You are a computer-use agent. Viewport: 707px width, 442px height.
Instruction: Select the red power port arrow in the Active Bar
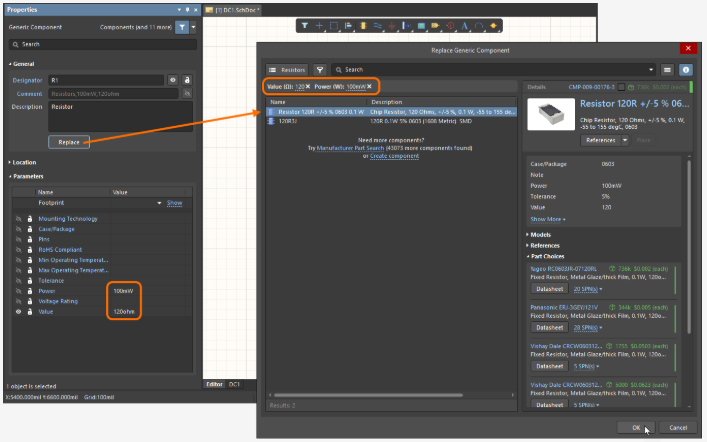(x=392, y=26)
